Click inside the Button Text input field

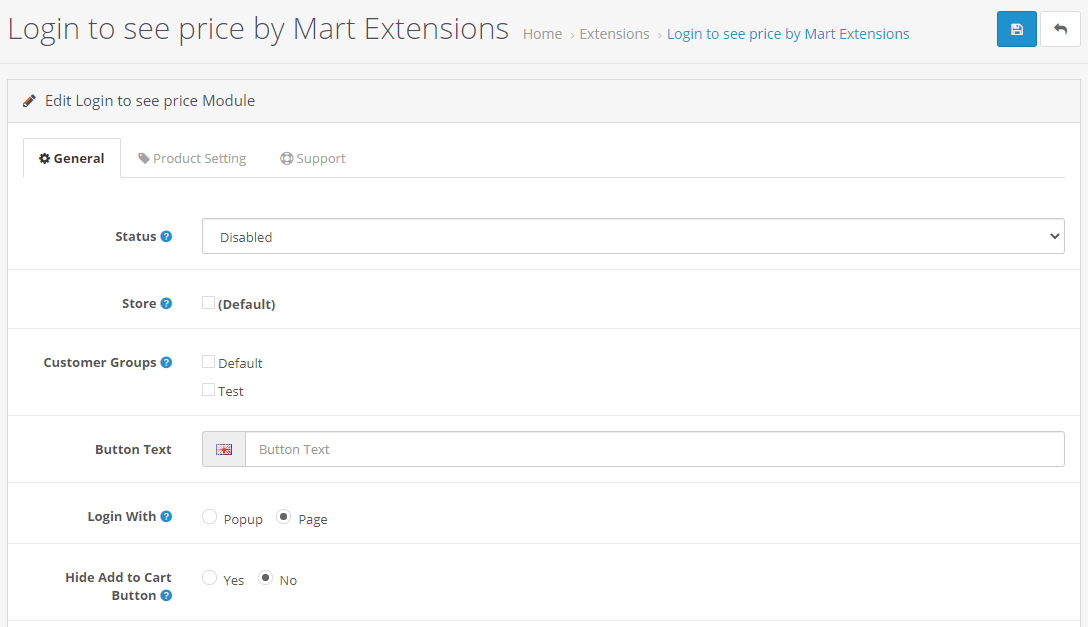tap(650, 449)
